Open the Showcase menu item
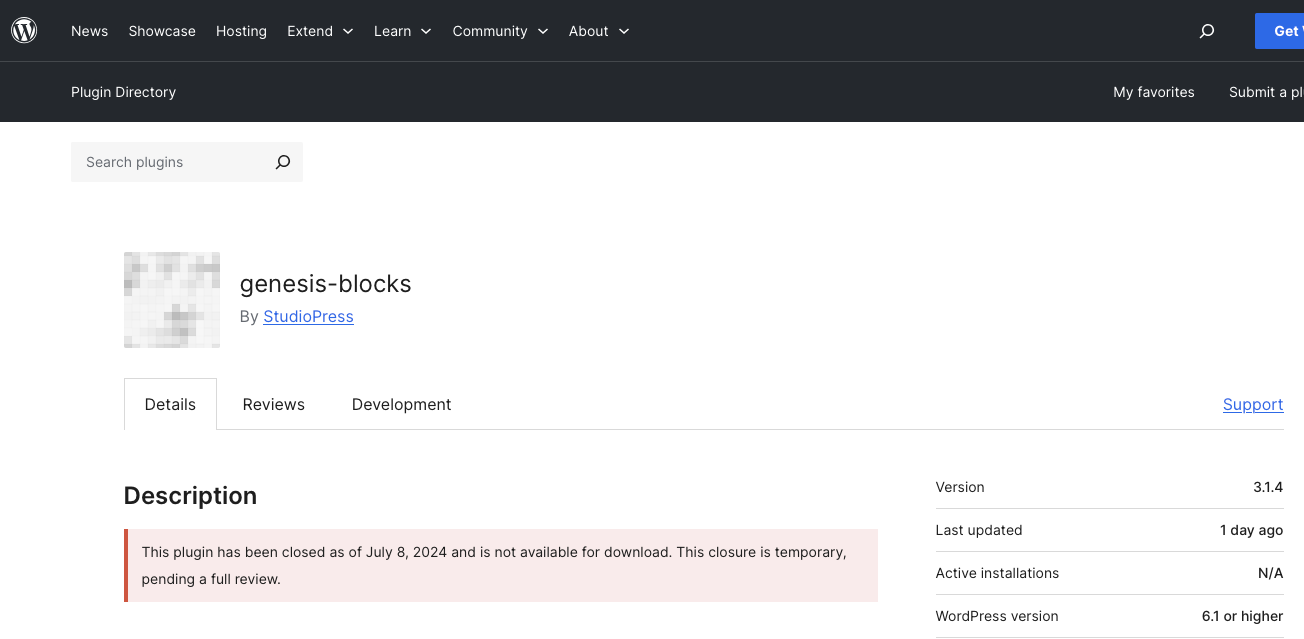Viewport: 1304px width, 639px height. pos(162,31)
